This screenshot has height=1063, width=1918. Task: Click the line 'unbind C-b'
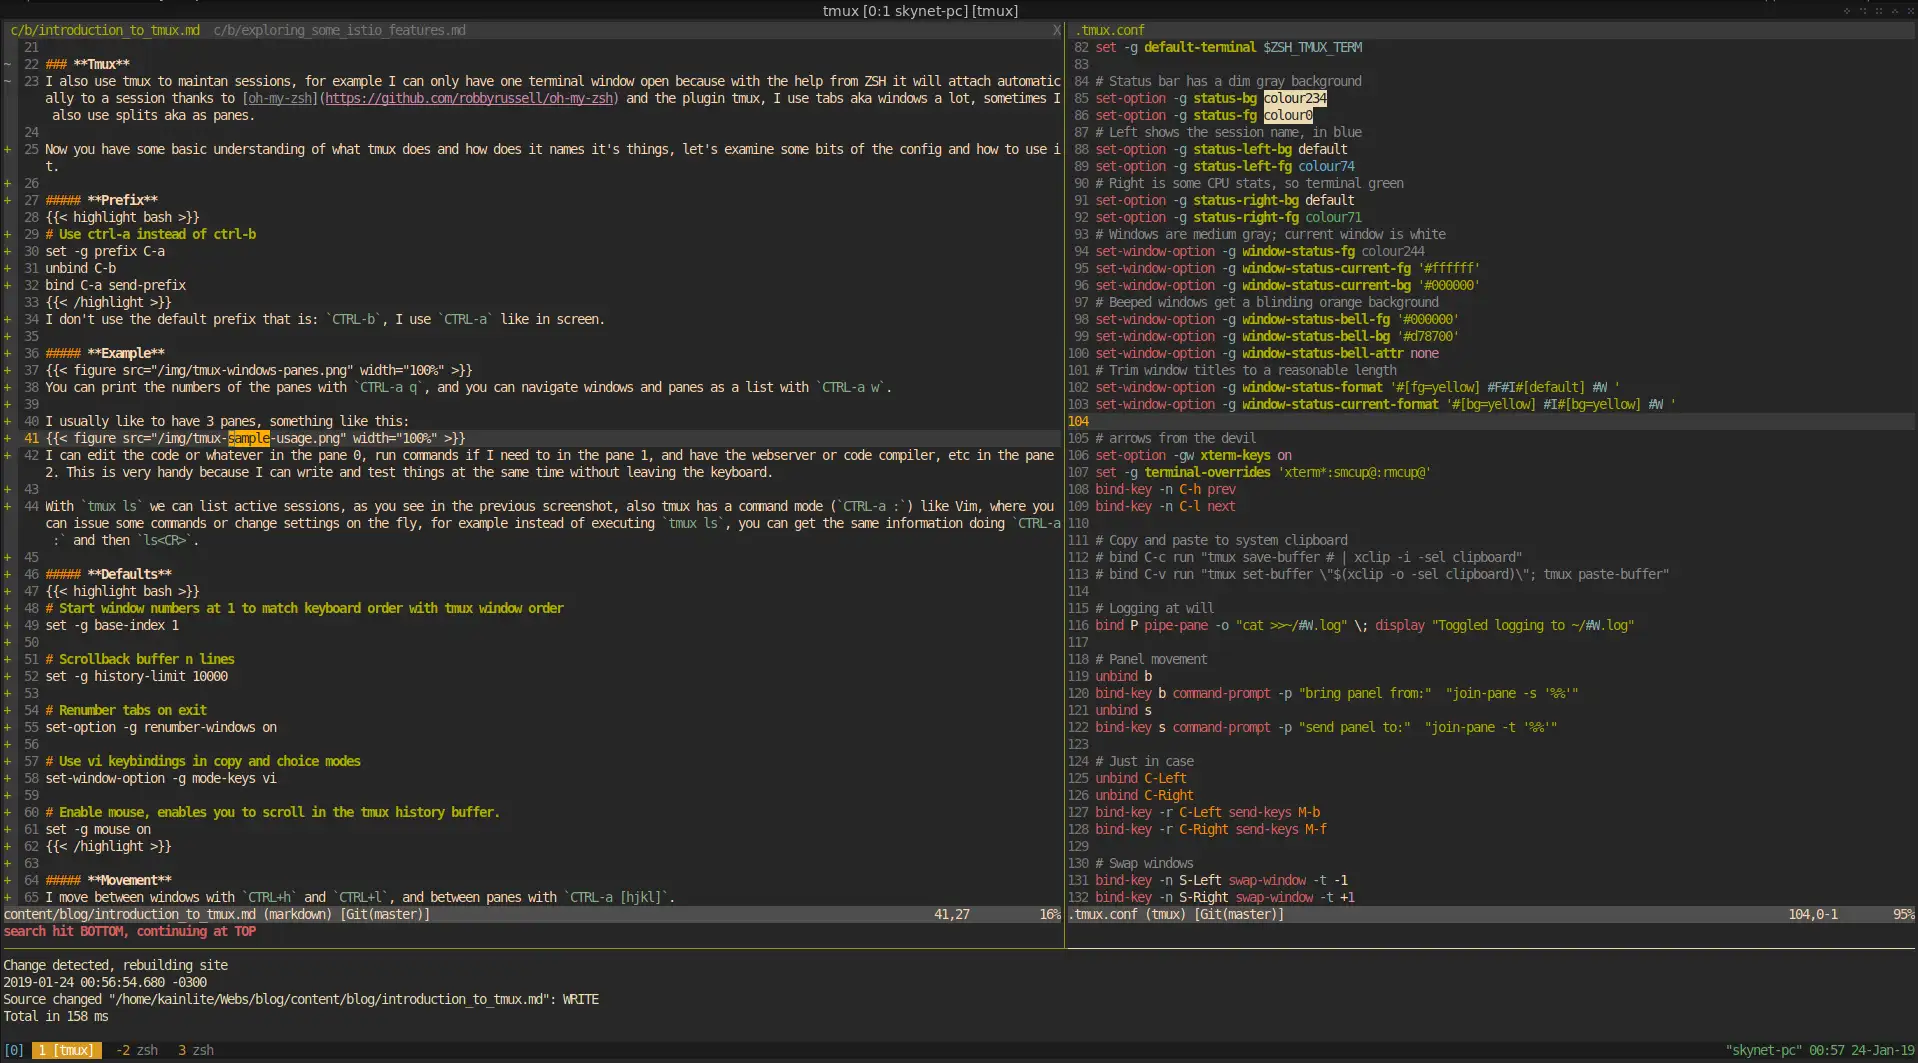(81, 268)
